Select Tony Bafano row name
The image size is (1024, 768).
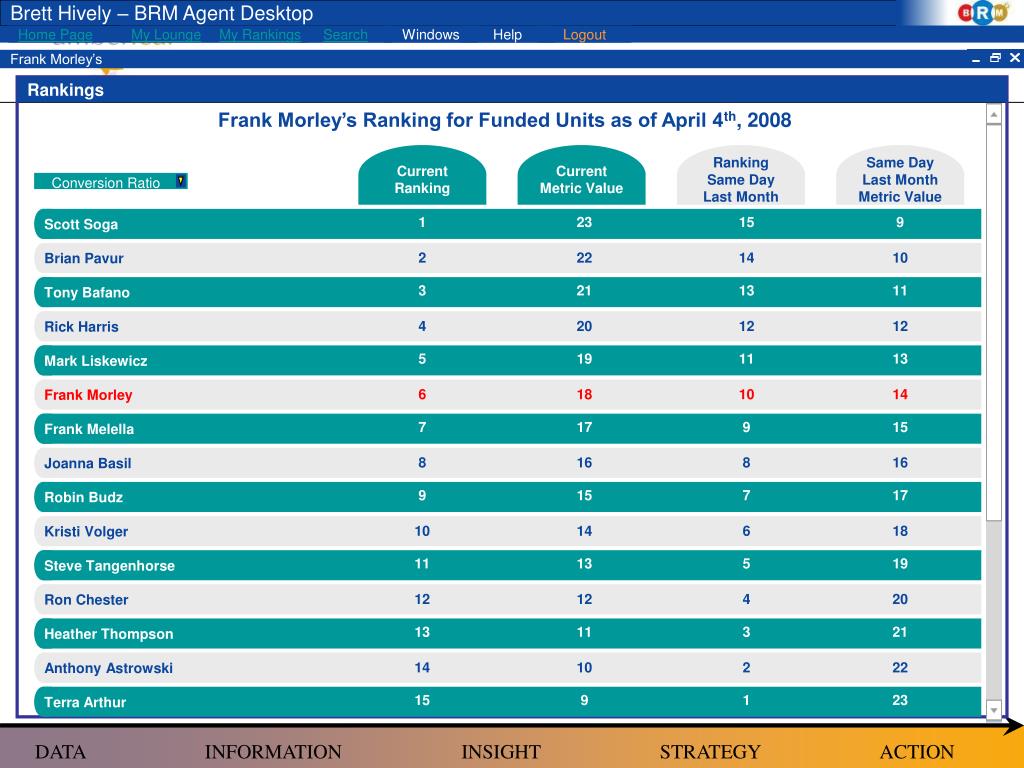[x=87, y=293]
